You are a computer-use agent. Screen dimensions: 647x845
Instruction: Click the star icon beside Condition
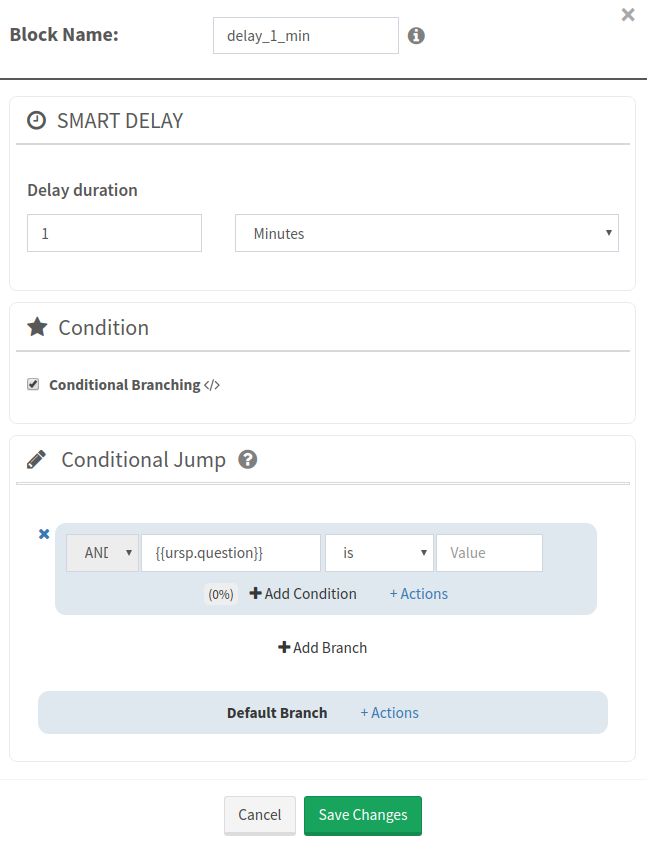click(37, 327)
